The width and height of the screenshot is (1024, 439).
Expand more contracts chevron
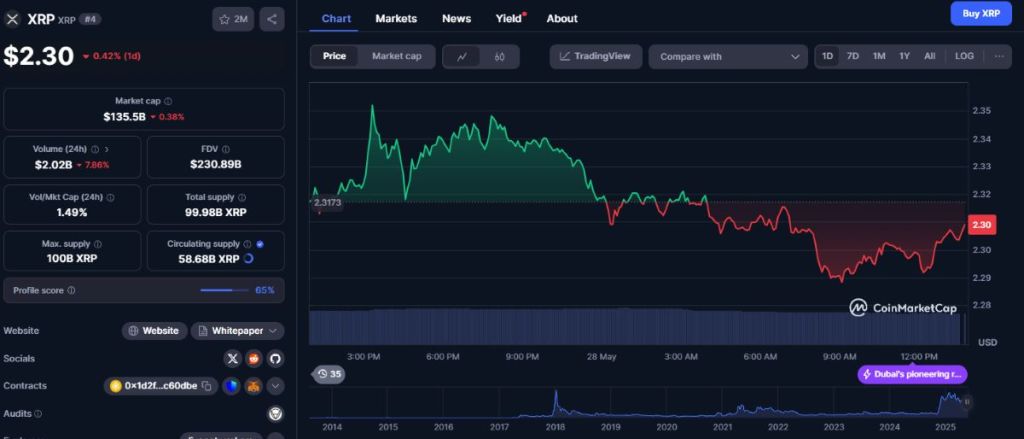(x=275, y=385)
